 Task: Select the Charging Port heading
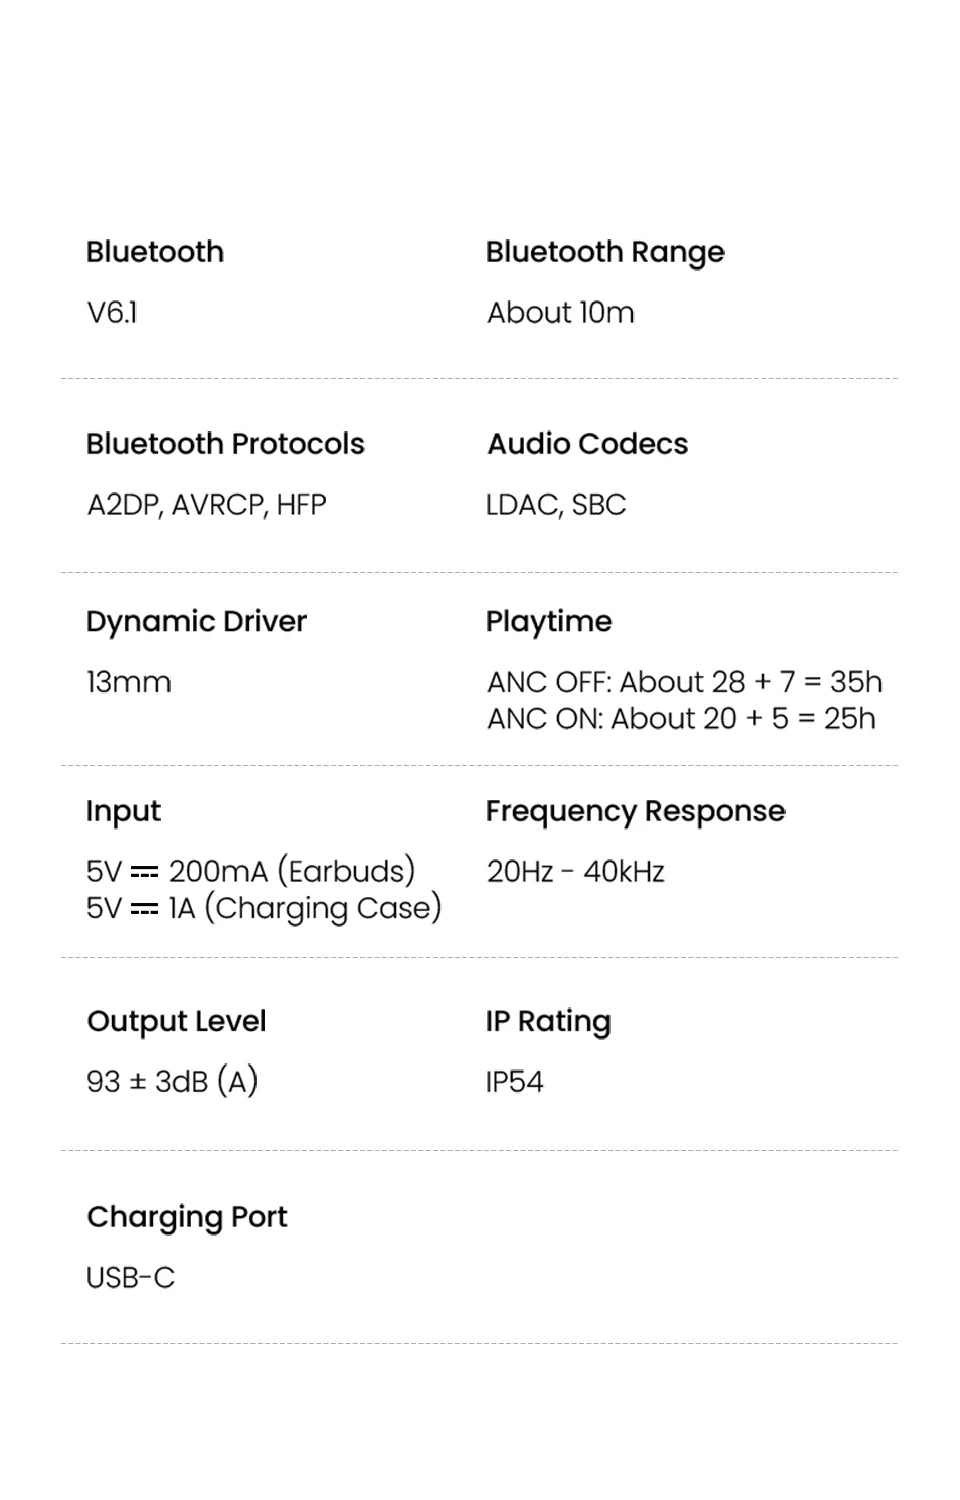(187, 1217)
